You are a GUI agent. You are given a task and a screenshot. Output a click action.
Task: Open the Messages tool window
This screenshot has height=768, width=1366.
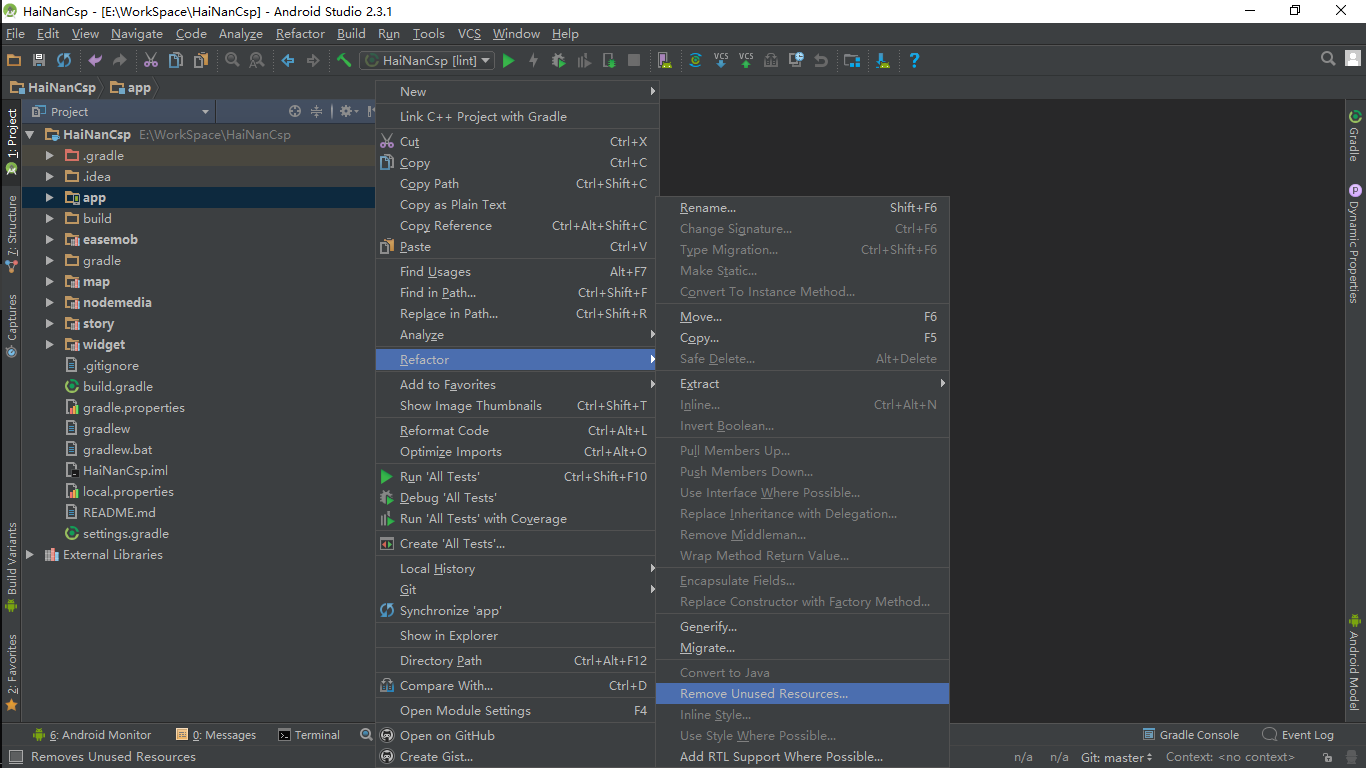(216, 735)
